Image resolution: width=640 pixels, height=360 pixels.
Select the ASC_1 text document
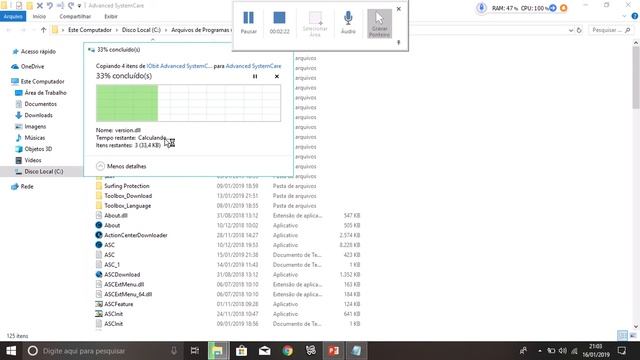112,264
